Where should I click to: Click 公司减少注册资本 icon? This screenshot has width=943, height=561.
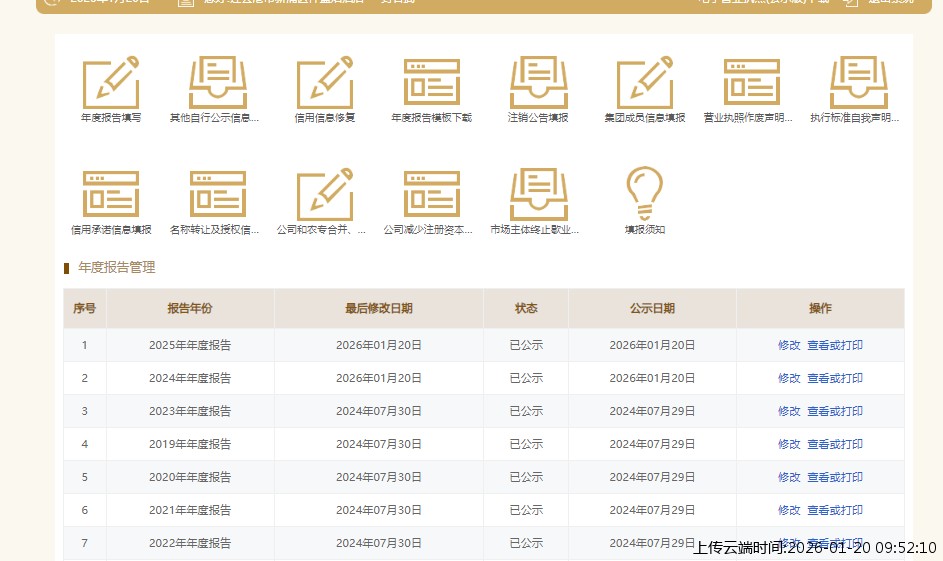coord(431,195)
